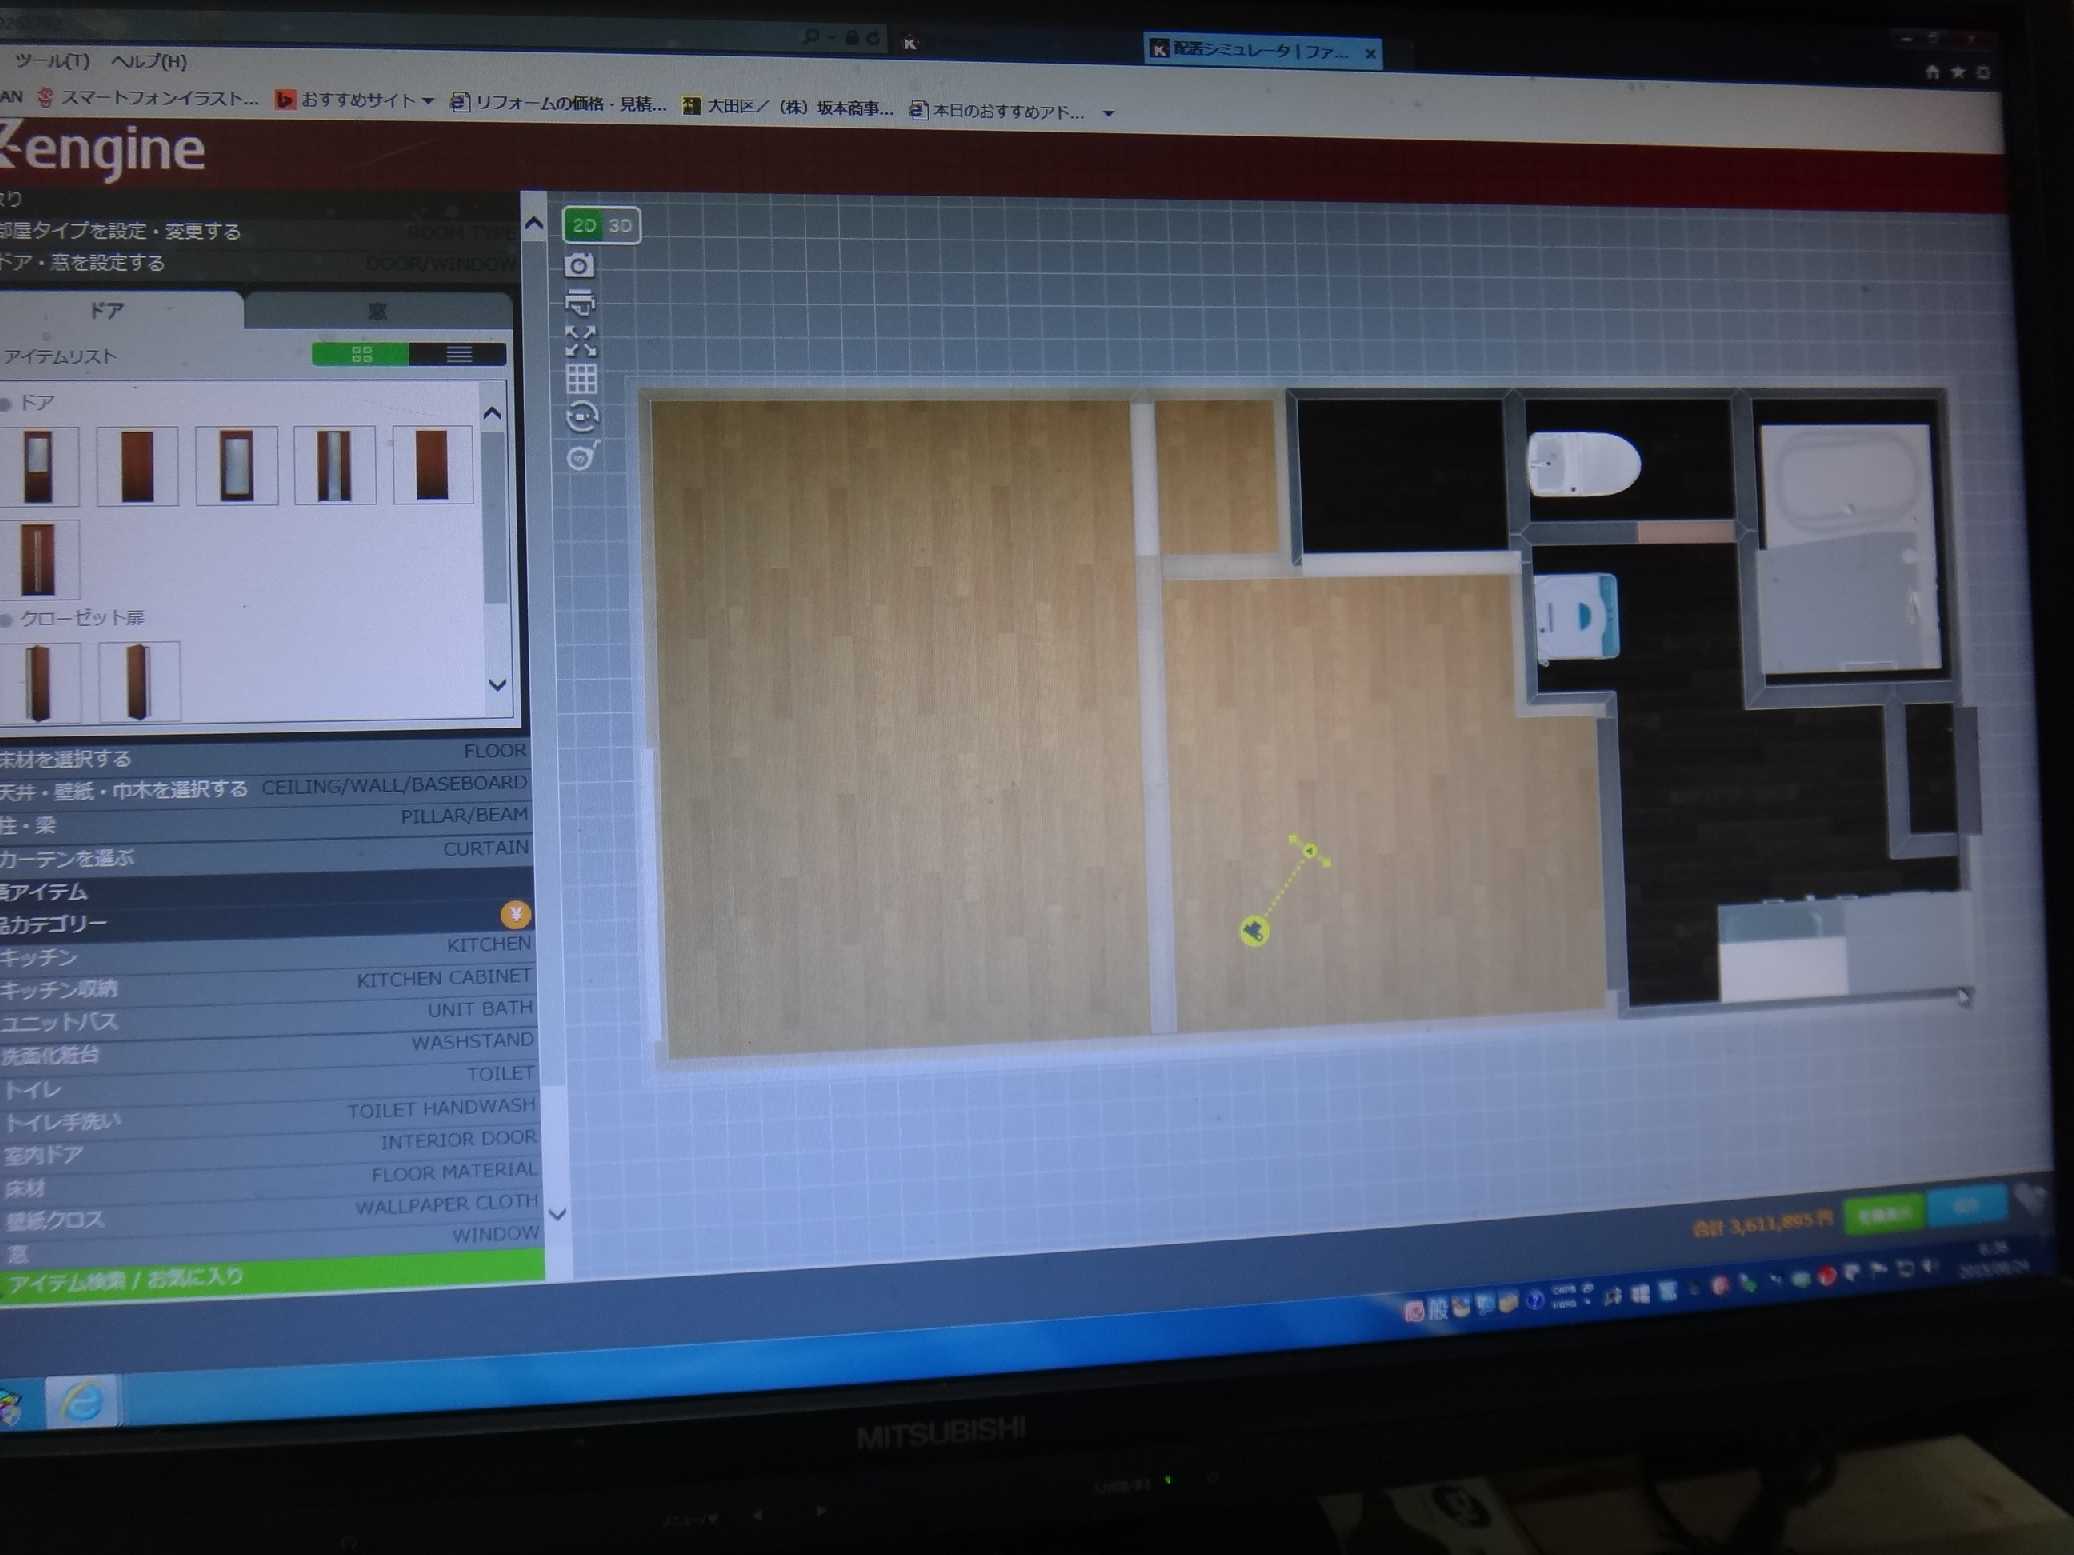
Task: Select the tape measure tool icon
Action: pyautogui.click(x=582, y=456)
